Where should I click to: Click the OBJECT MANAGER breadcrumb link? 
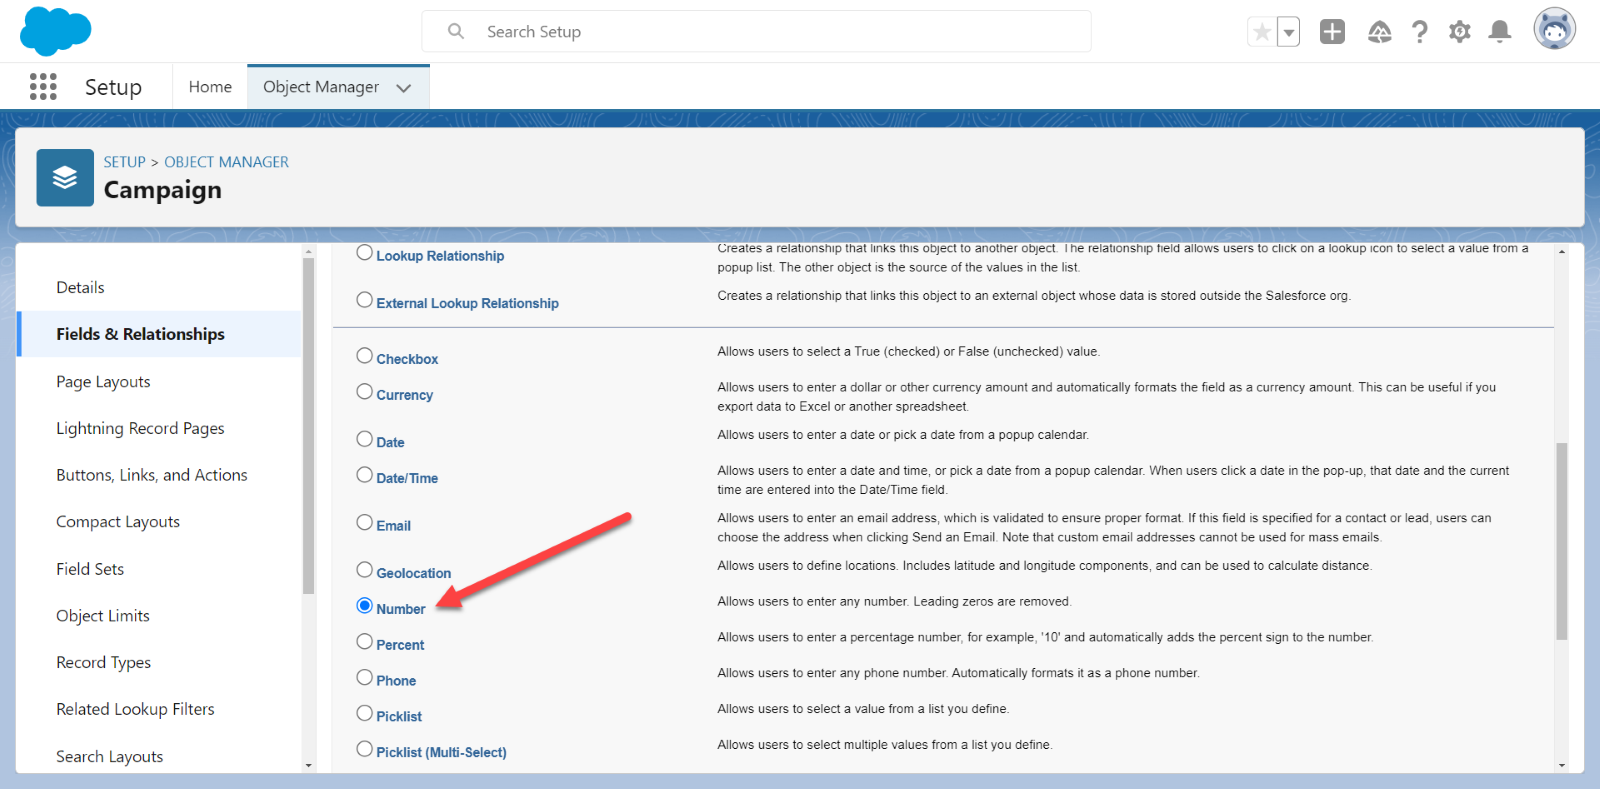click(226, 162)
